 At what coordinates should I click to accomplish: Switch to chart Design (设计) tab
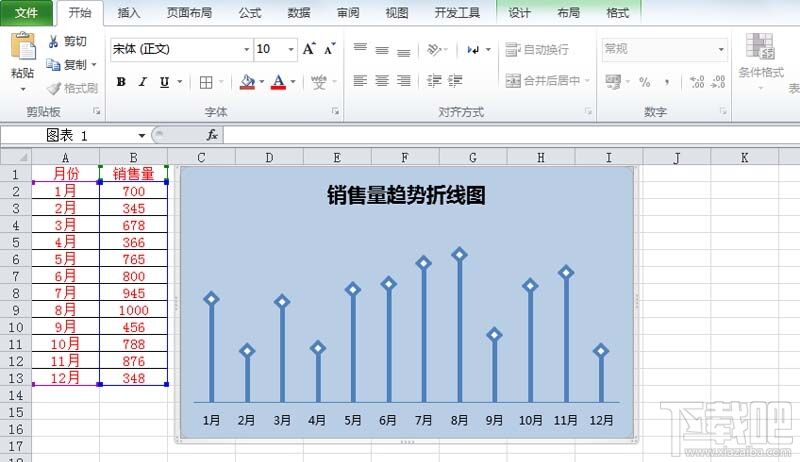519,13
